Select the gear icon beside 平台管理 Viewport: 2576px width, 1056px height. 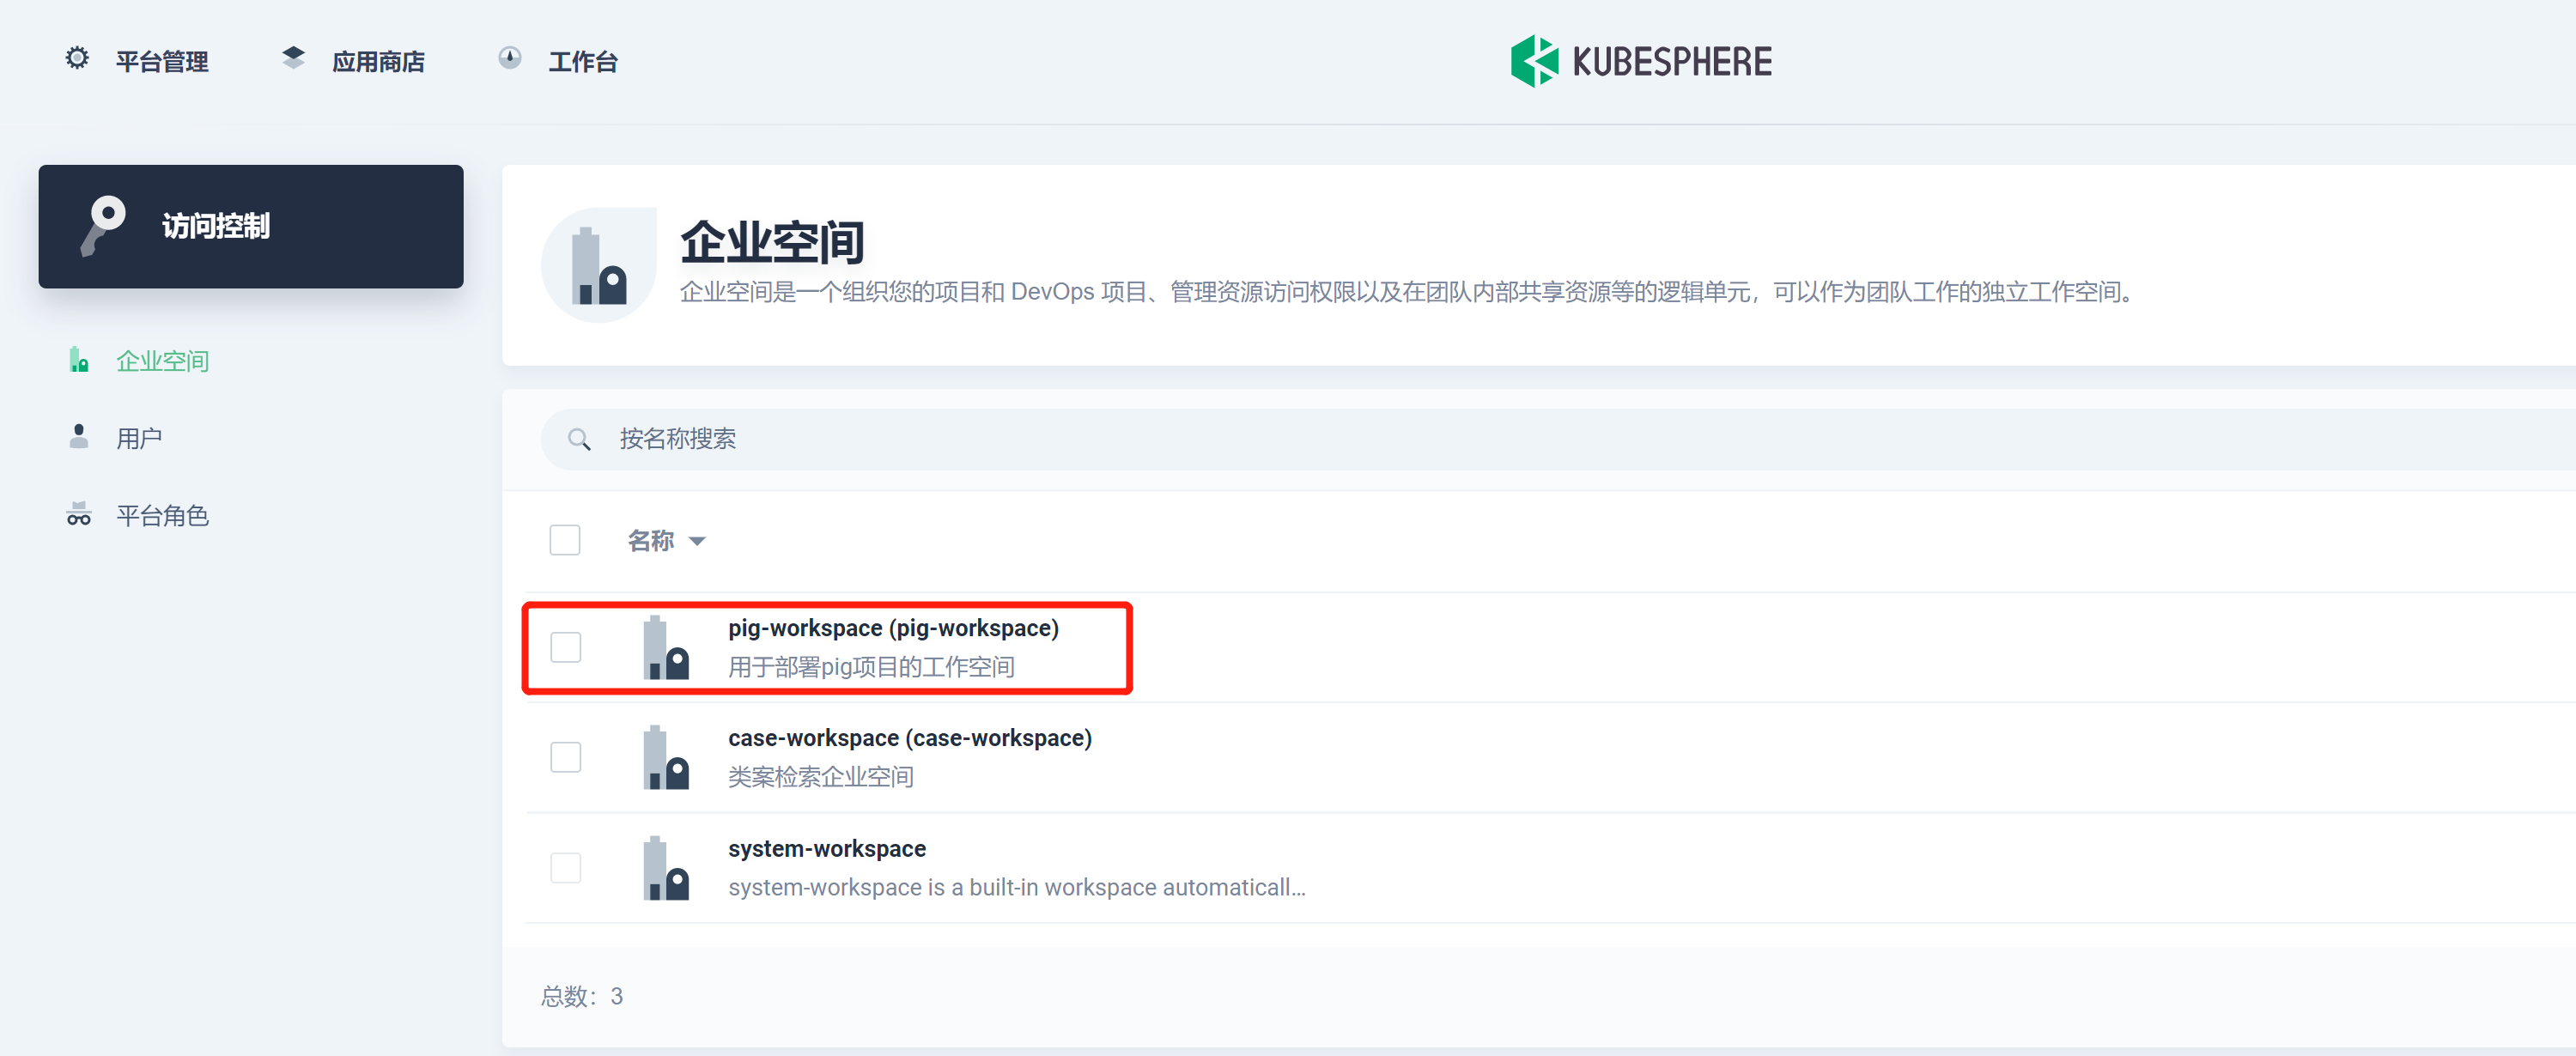76,59
